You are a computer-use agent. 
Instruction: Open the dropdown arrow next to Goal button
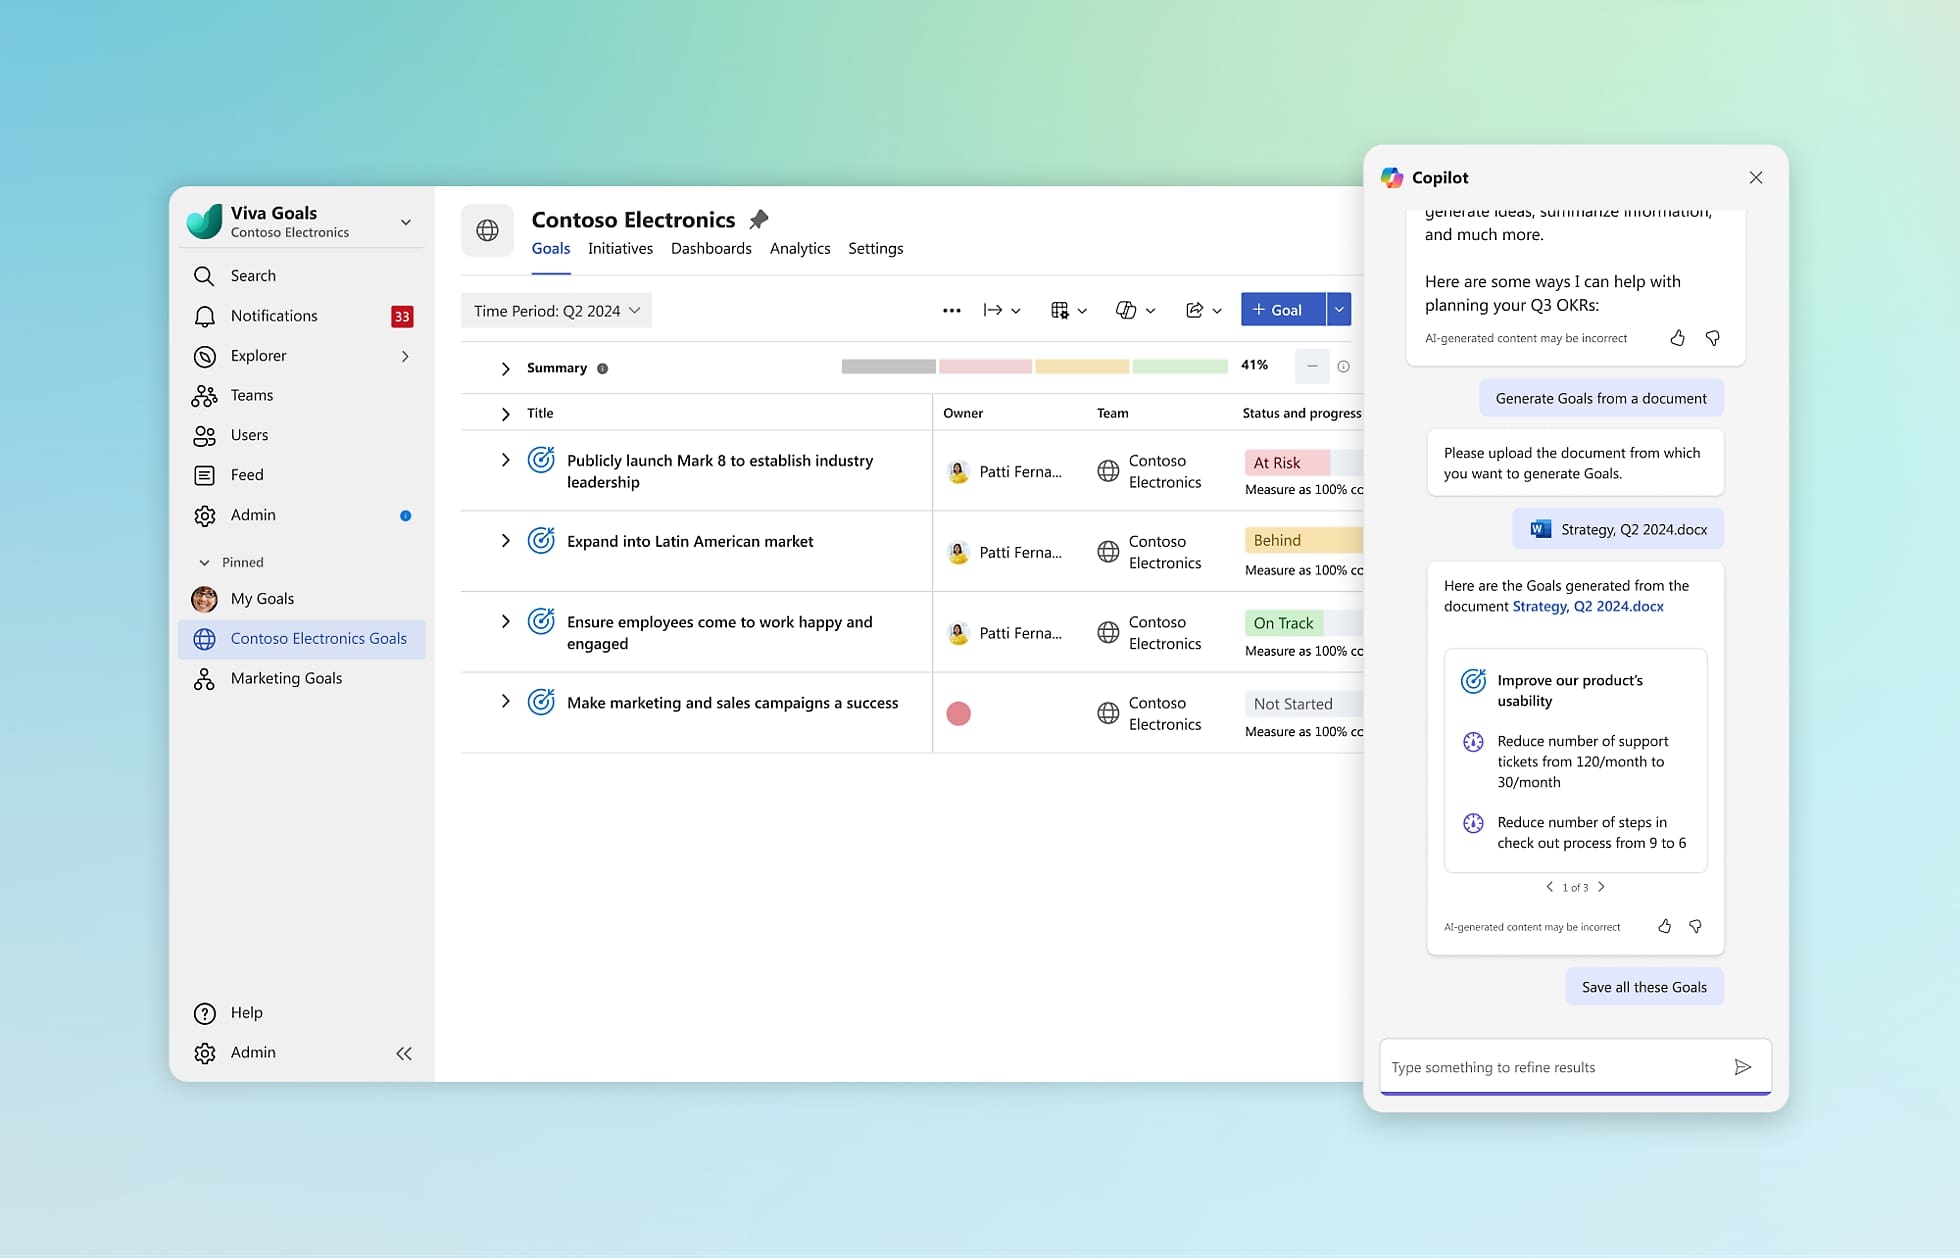click(x=1339, y=310)
